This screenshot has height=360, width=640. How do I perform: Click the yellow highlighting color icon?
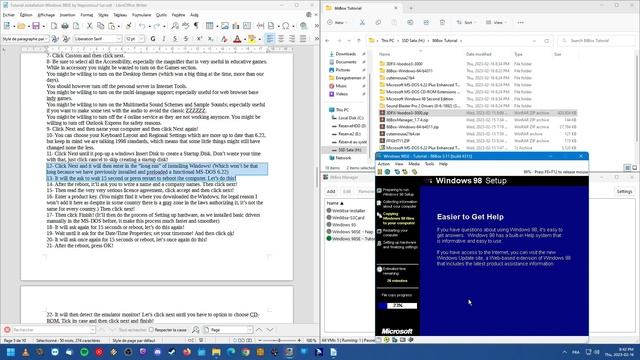(251, 39)
